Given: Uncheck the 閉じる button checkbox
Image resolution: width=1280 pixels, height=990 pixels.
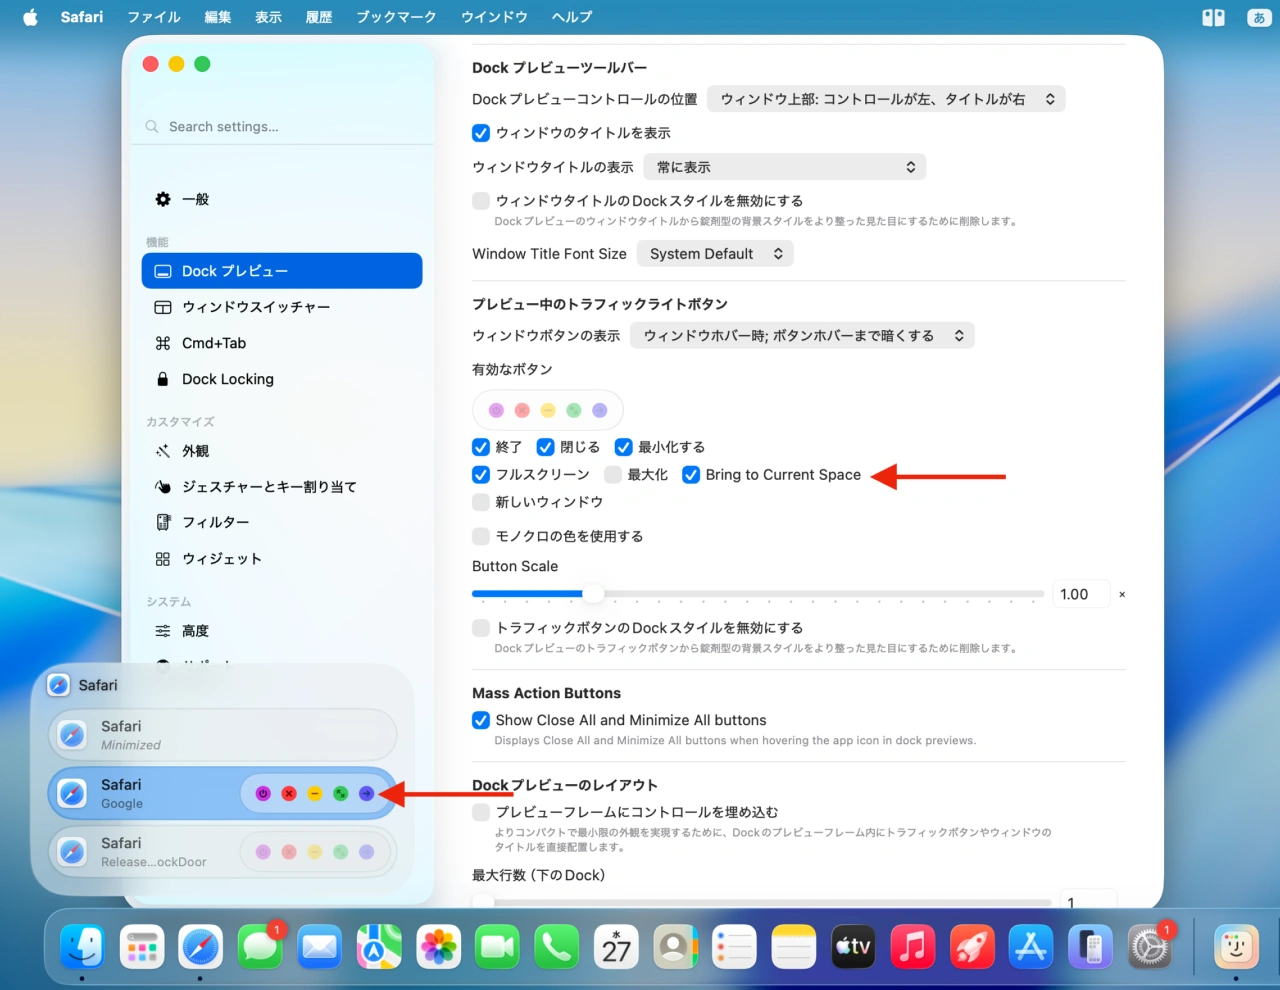Looking at the screenshot, I should pyautogui.click(x=545, y=447).
